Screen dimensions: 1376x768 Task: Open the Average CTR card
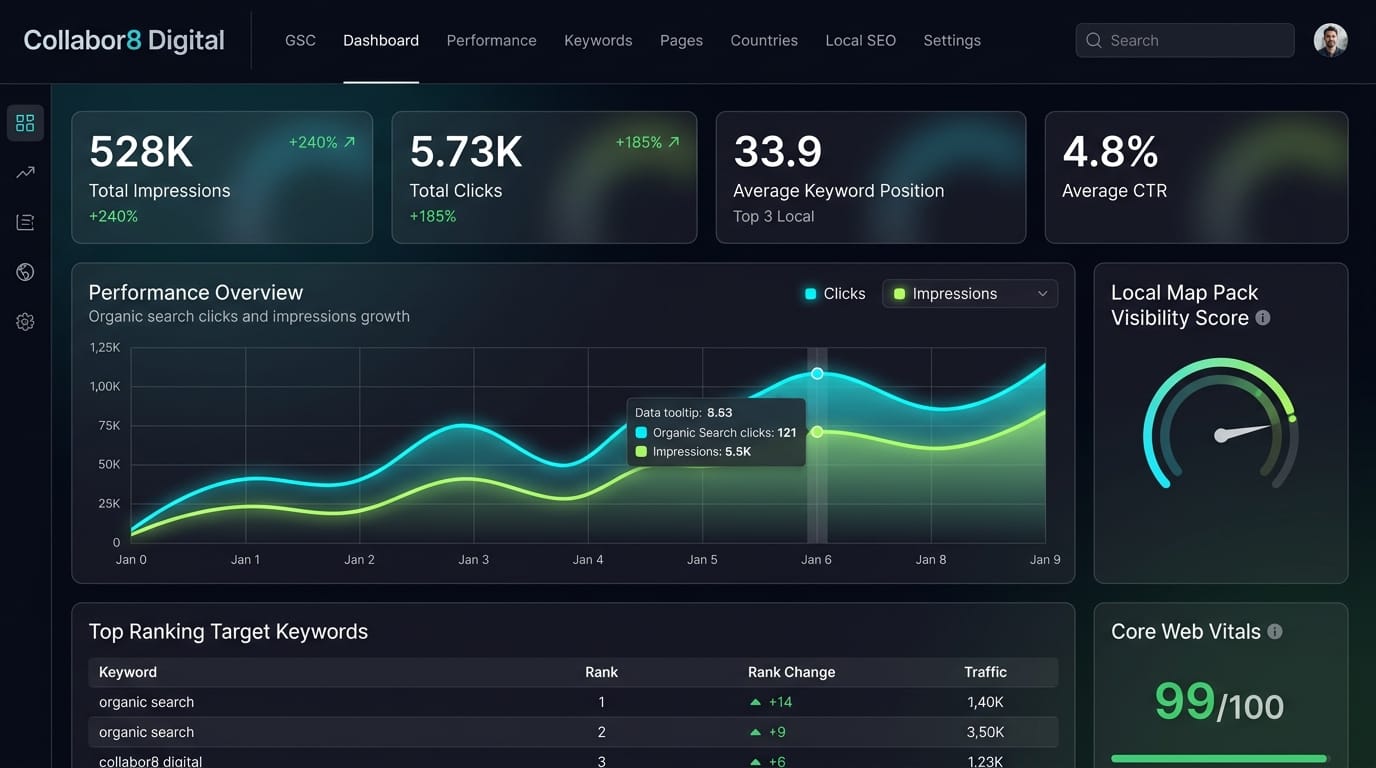pyautogui.click(x=1196, y=177)
